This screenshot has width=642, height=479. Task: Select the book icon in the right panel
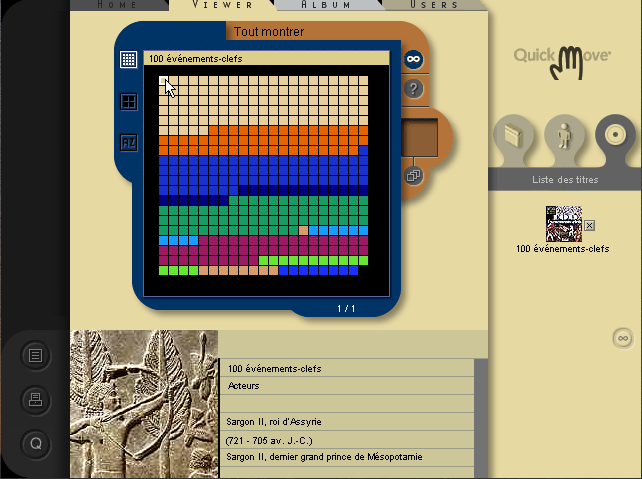514,135
